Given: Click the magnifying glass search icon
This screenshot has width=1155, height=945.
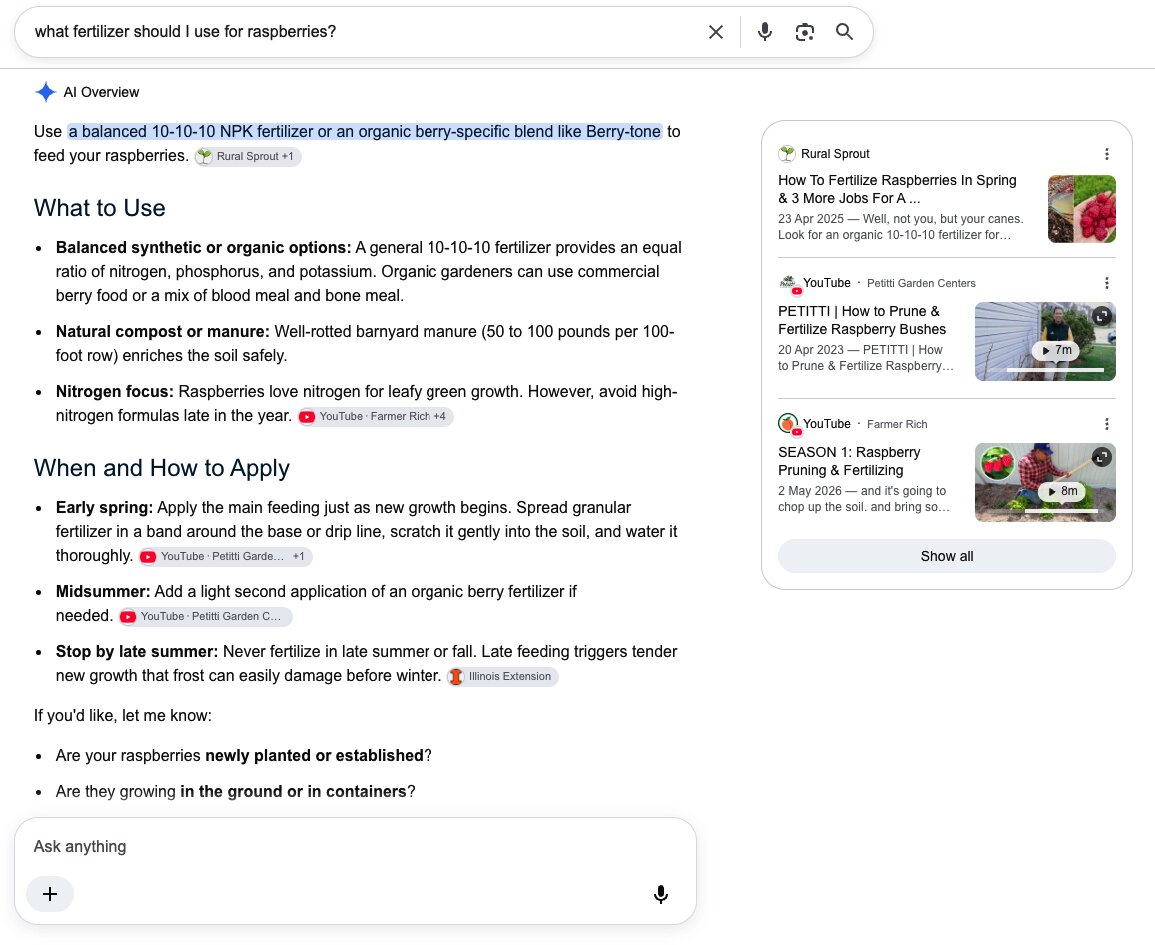Looking at the screenshot, I should point(844,32).
